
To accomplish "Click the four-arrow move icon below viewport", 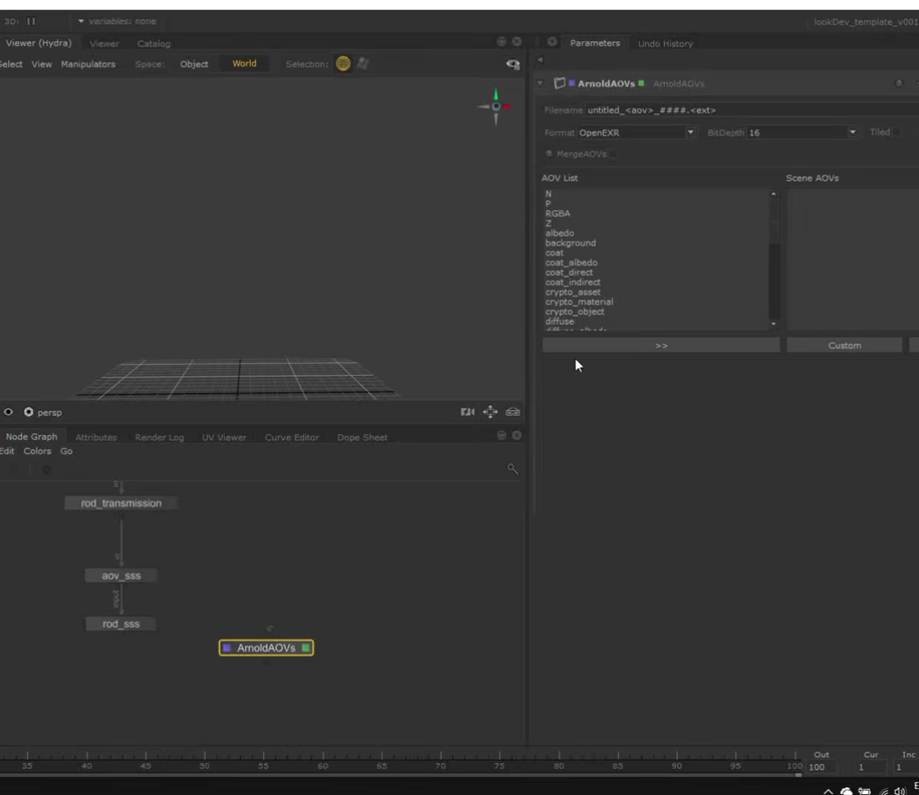I will pyautogui.click(x=490, y=412).
